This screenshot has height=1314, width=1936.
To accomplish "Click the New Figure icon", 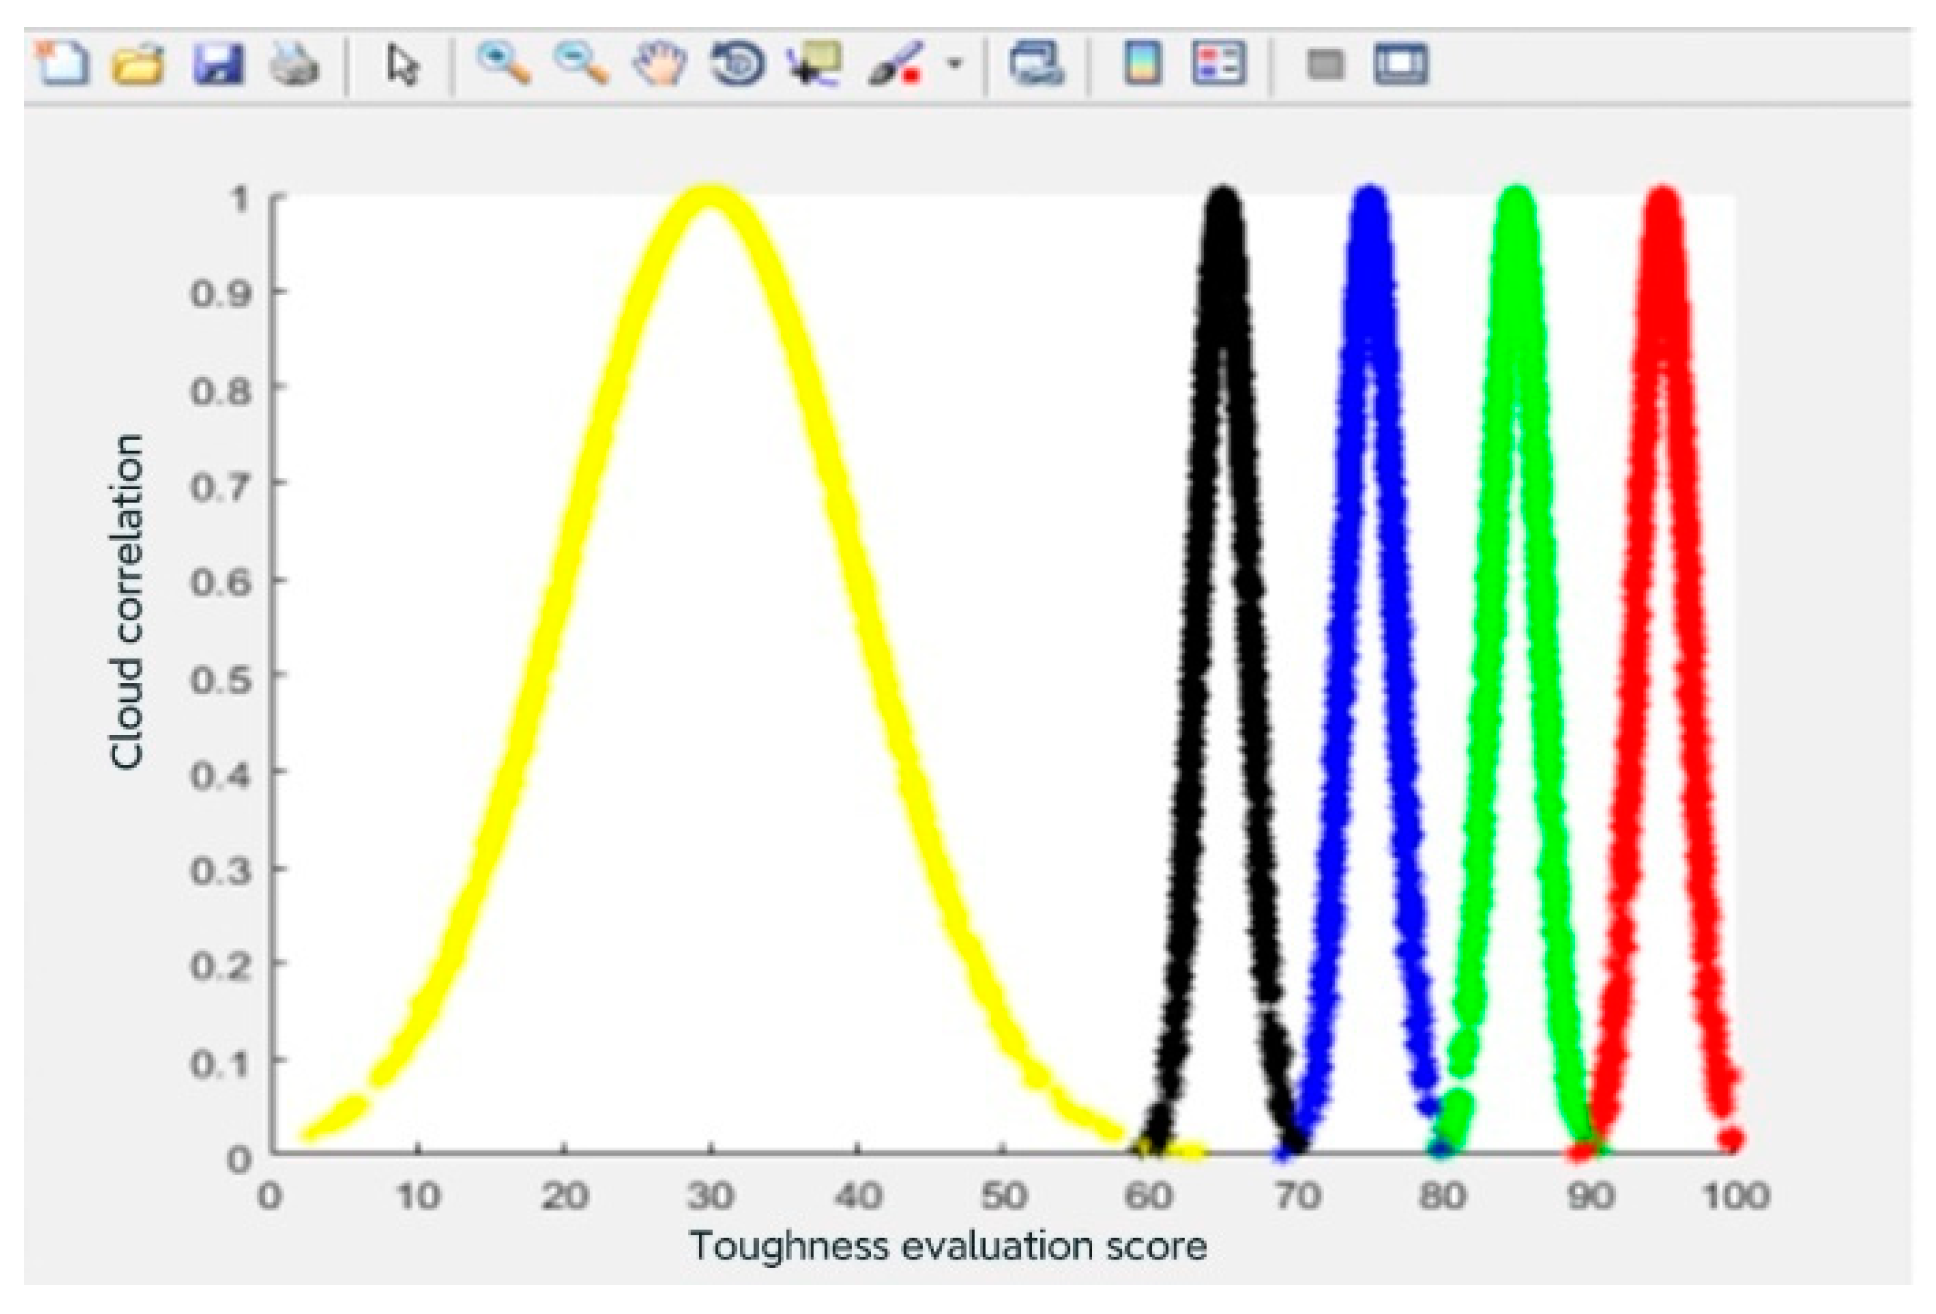I will click(x=62, y=65).
